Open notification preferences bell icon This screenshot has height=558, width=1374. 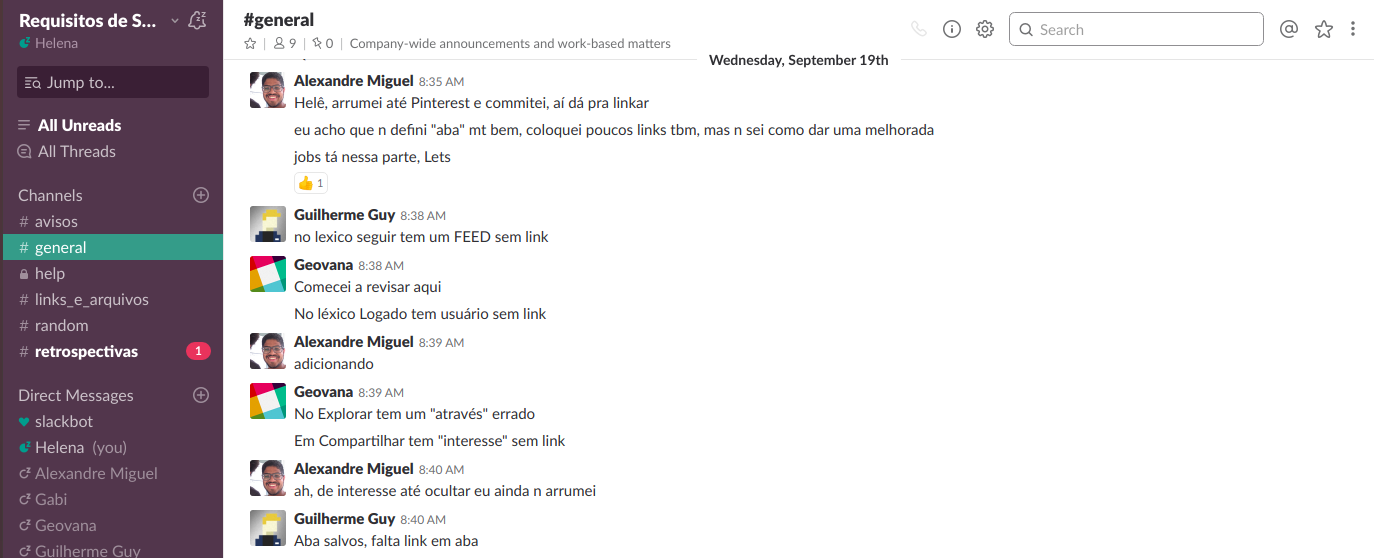[x=198, y=20]
